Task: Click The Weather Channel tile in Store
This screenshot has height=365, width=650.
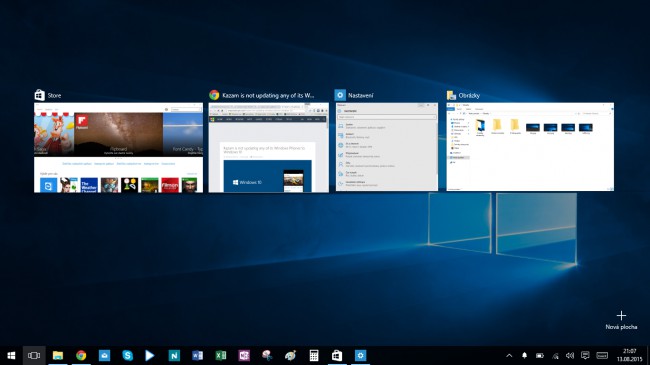Action: click(89, 185)
